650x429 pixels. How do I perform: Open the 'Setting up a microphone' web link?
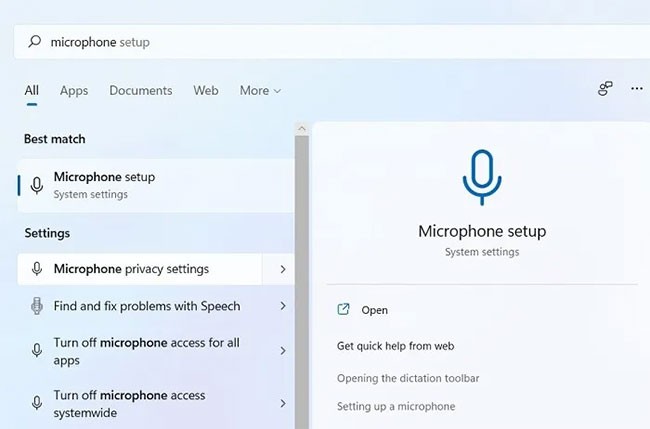click(x=396, y=407)
